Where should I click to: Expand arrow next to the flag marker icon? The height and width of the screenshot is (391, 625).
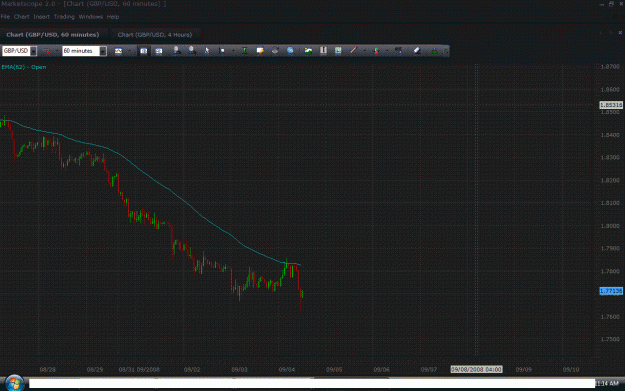pyautogui.click(x=233, y=51)
